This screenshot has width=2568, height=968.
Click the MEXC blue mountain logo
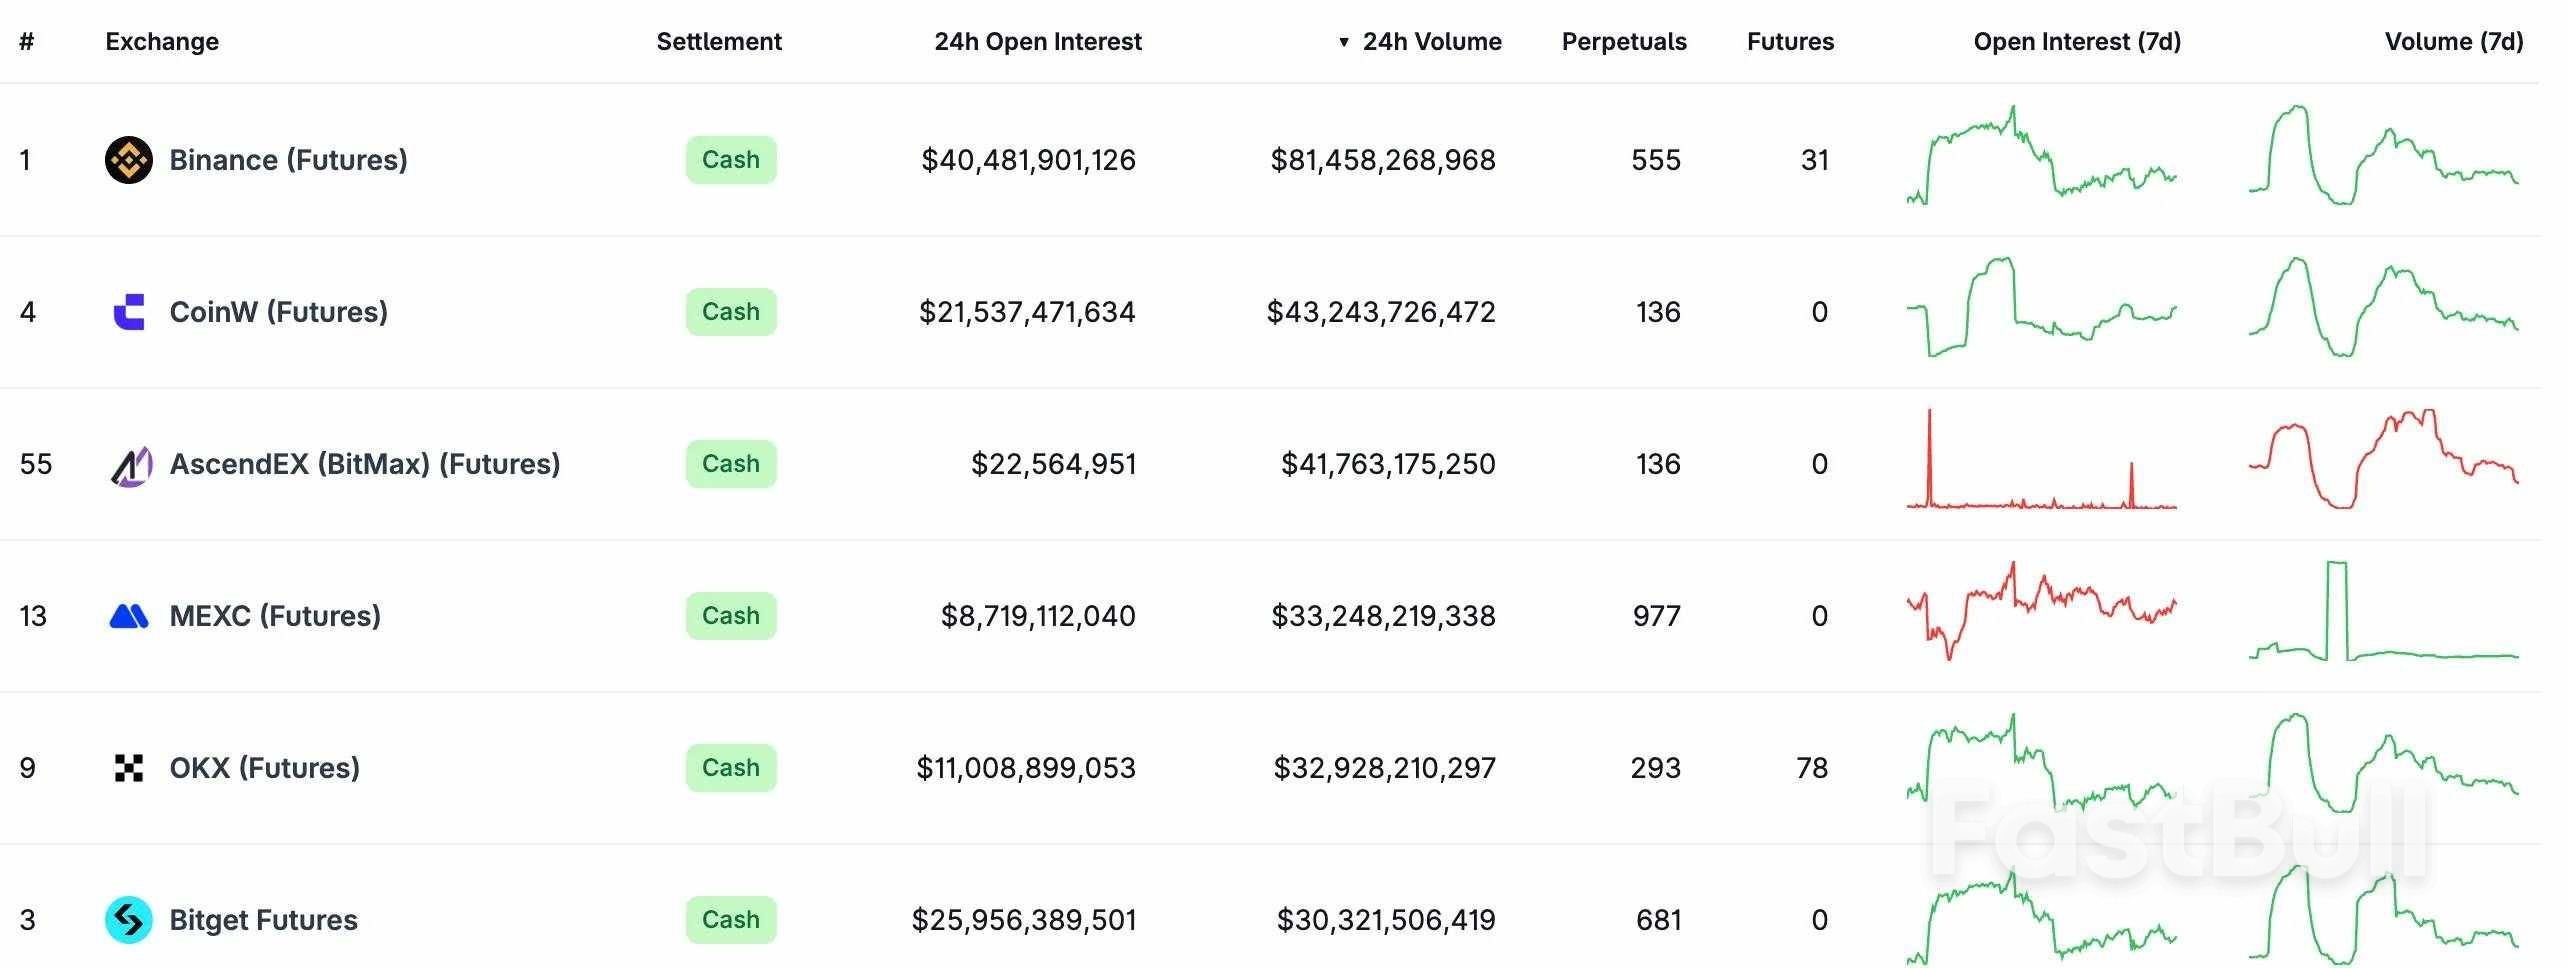tap(128, 616)
